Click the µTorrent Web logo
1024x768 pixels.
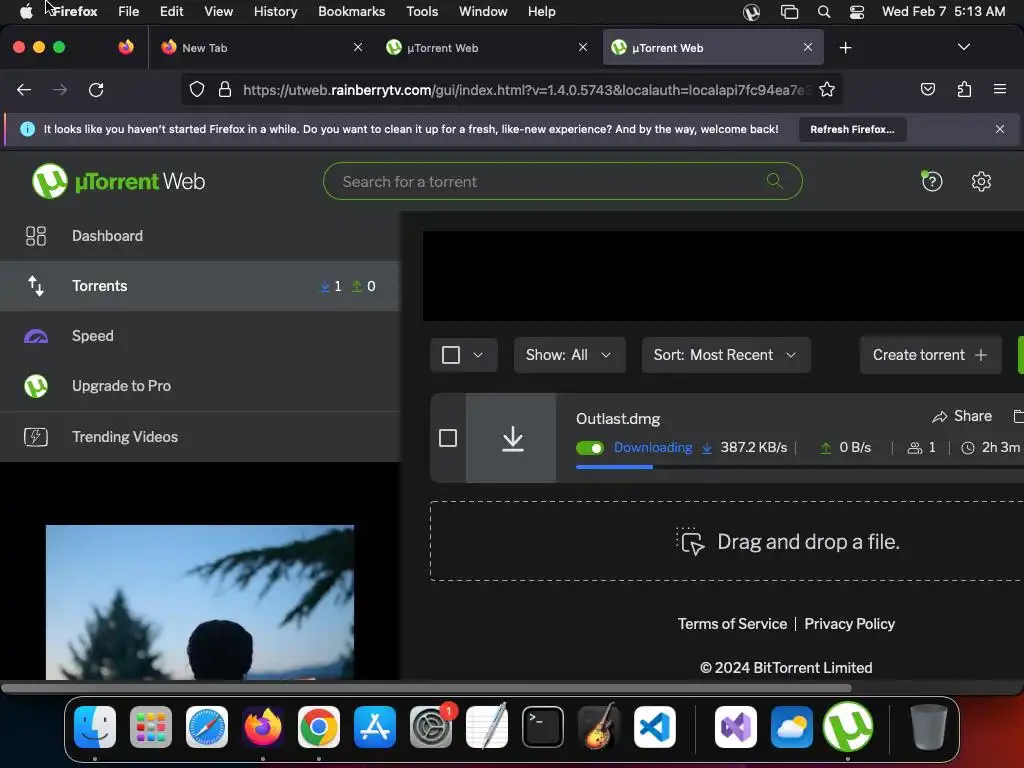tap(118, 181)
